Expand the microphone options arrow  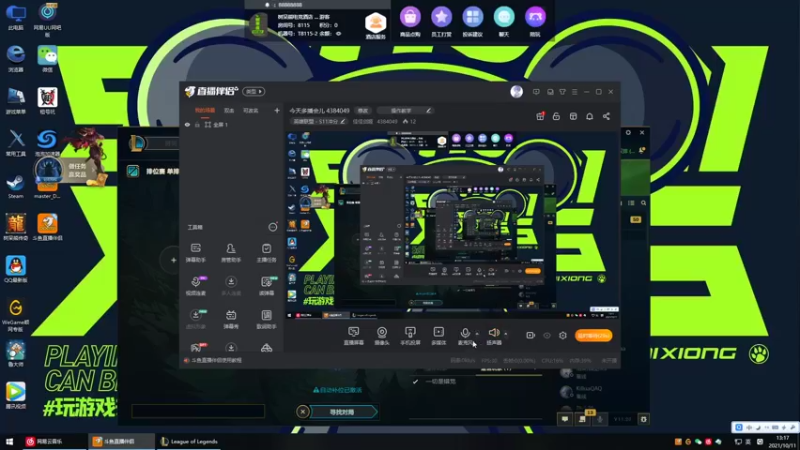click(477, 333)
